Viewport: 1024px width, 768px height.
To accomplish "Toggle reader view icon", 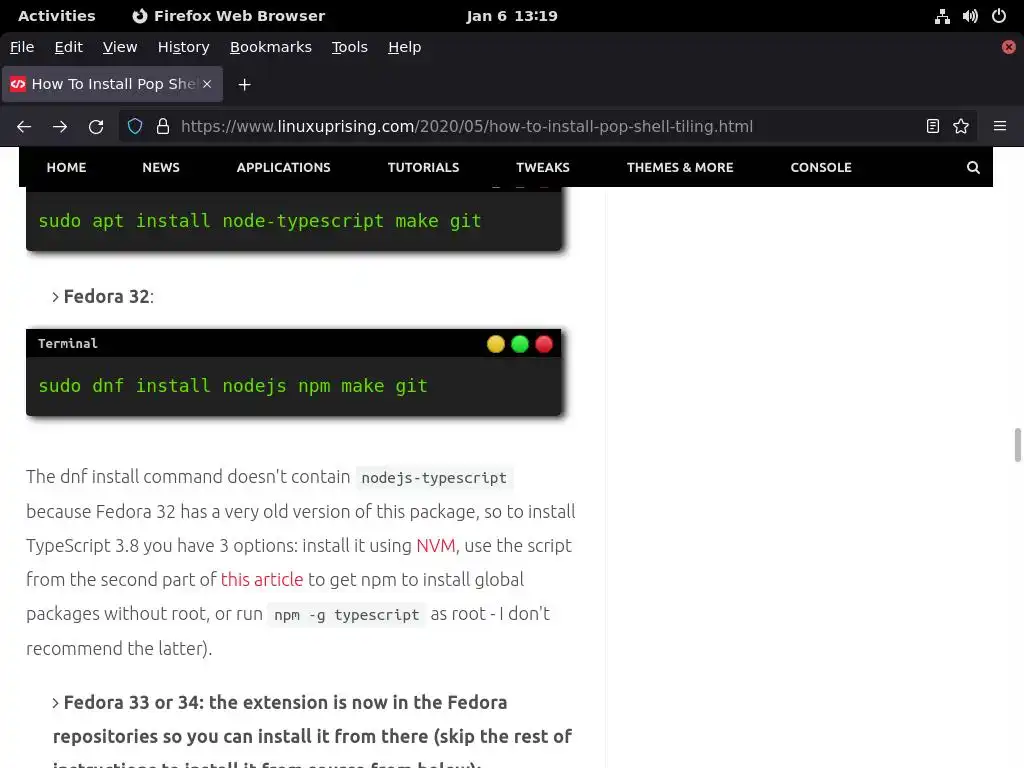I will [933, 126].
